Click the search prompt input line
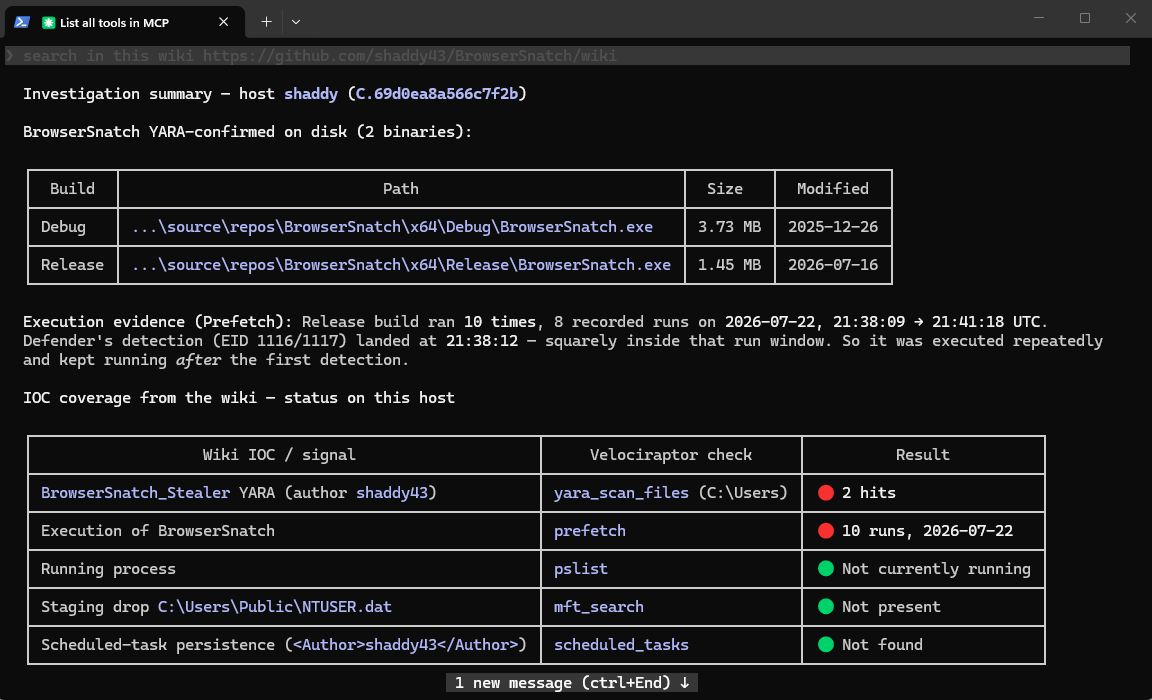 [567, 56]
